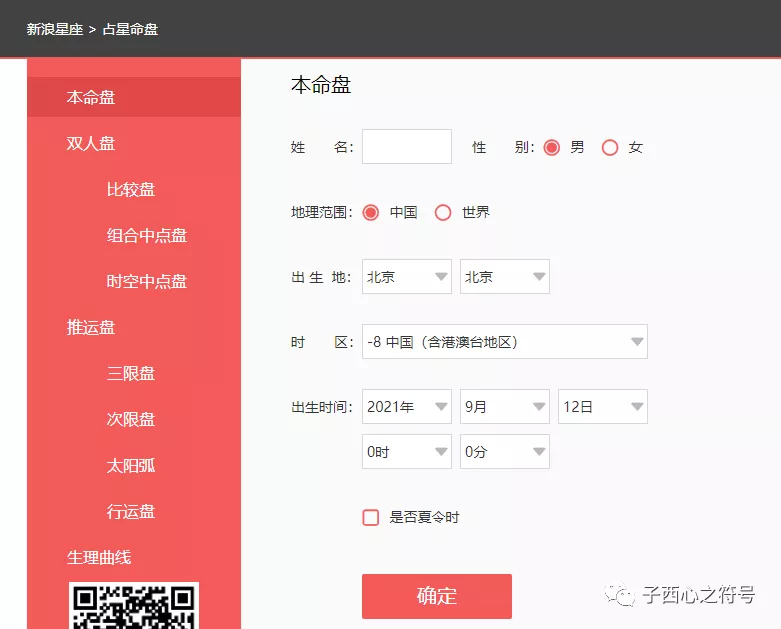Open 太阳弧 in the sidebar
781x629 pixels.
click(x=131, y=466)
